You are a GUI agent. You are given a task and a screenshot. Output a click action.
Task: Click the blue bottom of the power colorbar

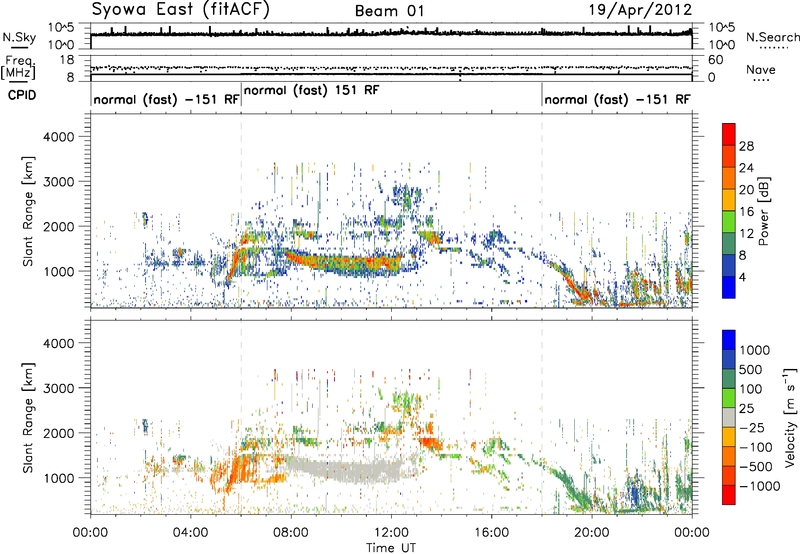pyautogui.click(x=729, y=287)
